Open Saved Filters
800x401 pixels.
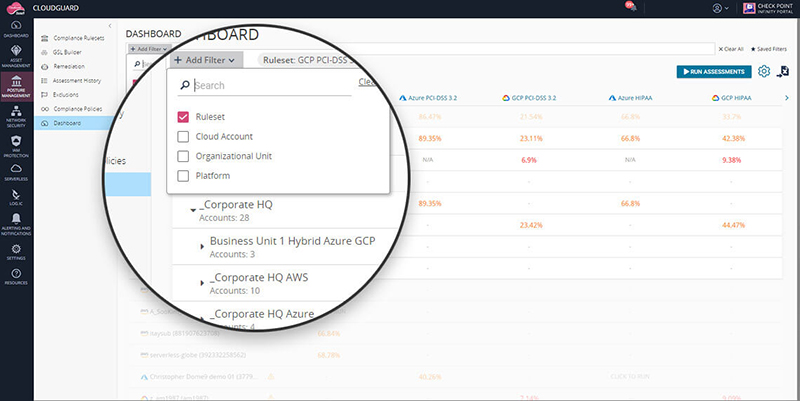(x=768, y=49)
